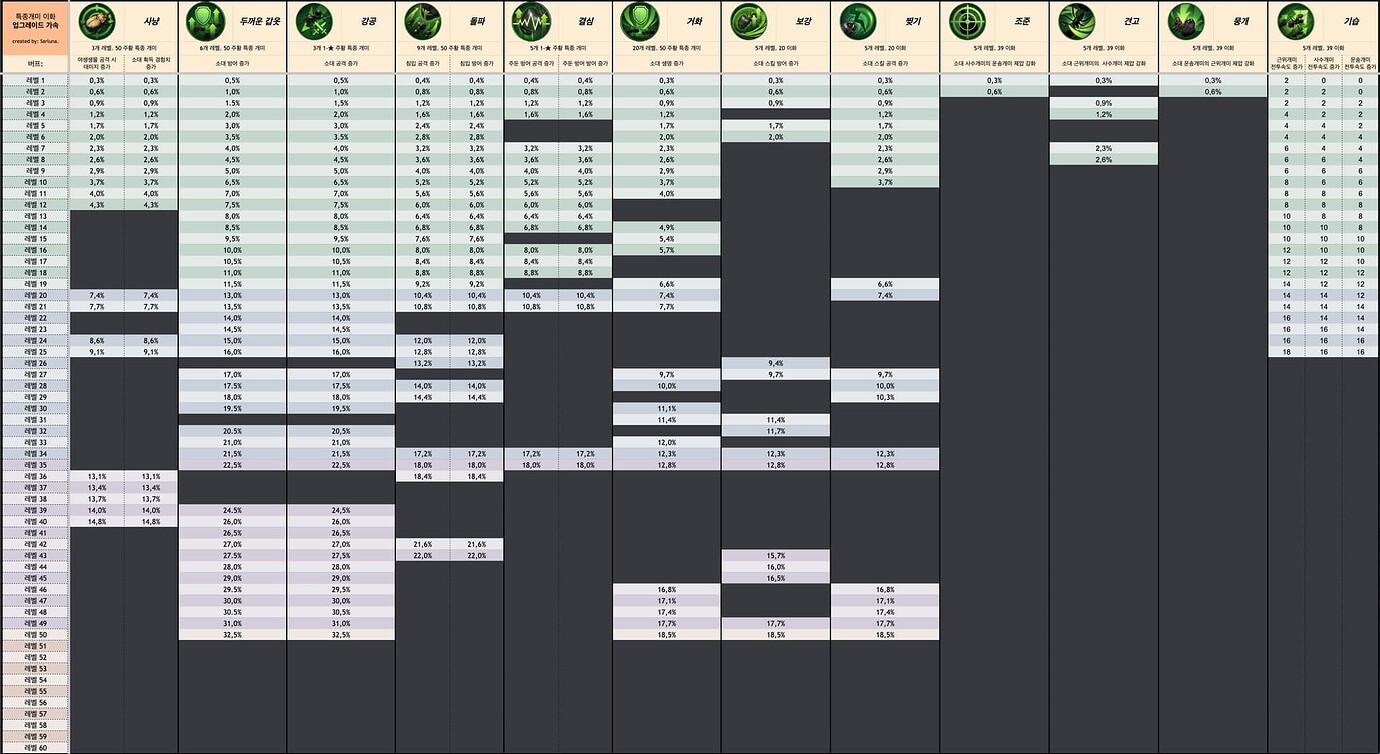
Task: Click the beetle icon for 사냥
Action: pyautogui.click(x=97, y=20)
